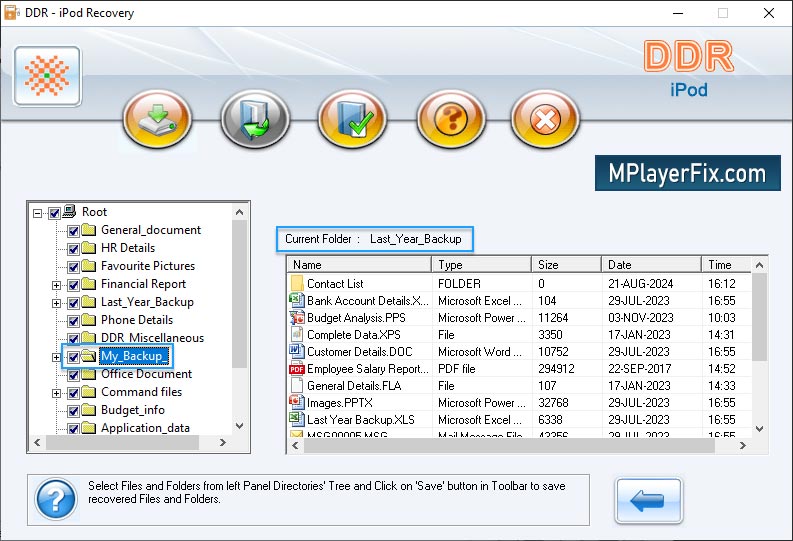The image size is (793, 541).
Task: Click the Current Folder Last_Year_Backup field
Action: click(374, 239)
